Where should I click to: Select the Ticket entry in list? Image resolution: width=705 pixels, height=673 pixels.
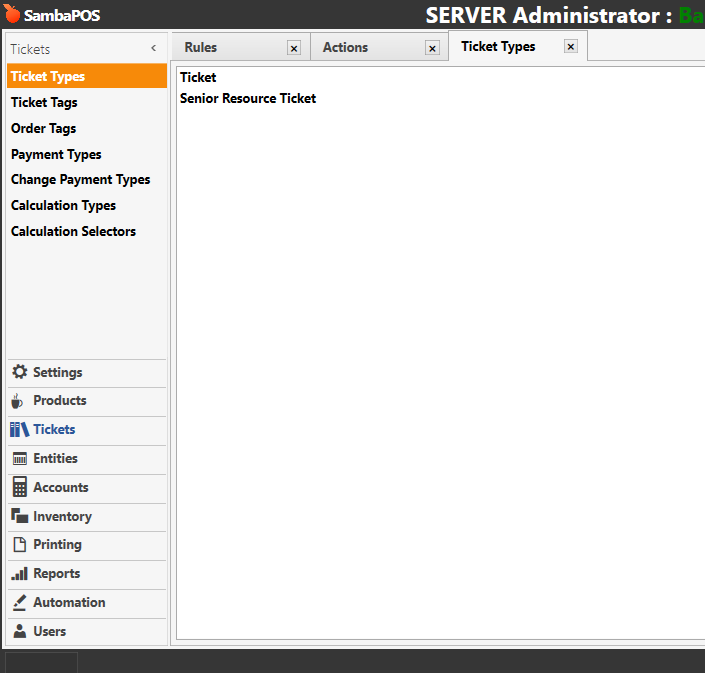coord(198,77)
